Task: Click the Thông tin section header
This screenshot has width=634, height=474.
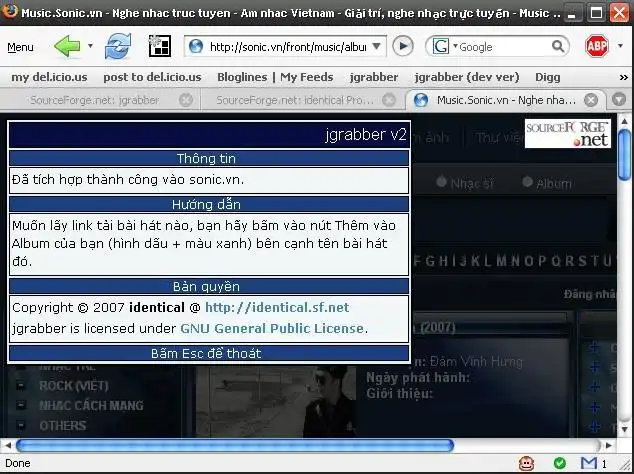Action: (209, 158)
